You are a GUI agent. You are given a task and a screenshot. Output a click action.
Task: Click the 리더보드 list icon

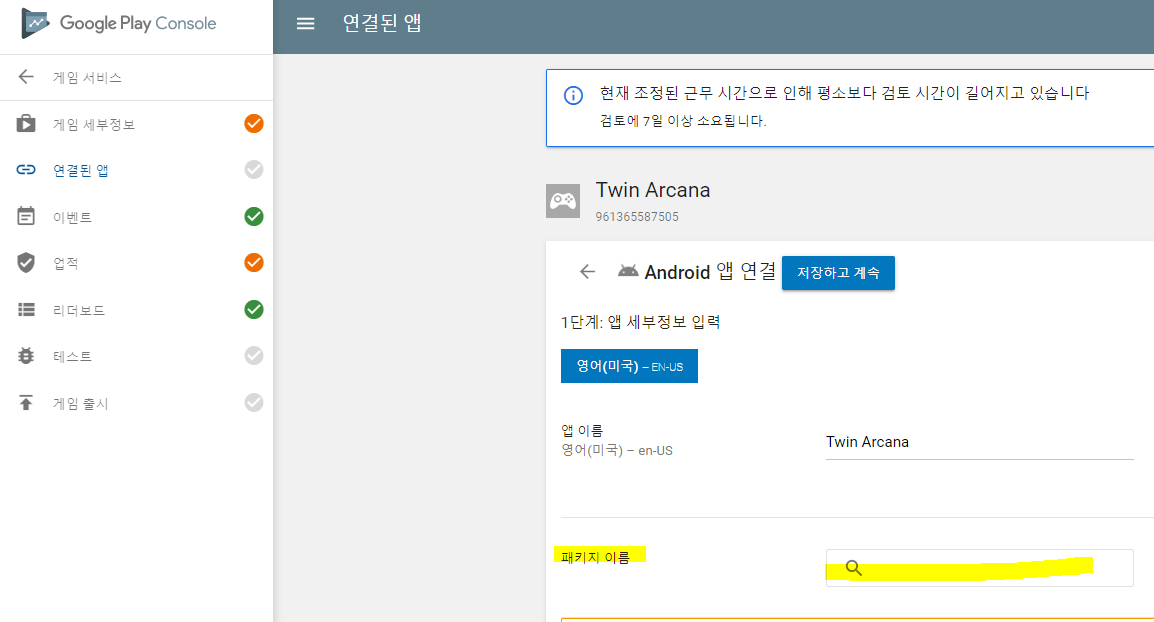tap(26, 310)
